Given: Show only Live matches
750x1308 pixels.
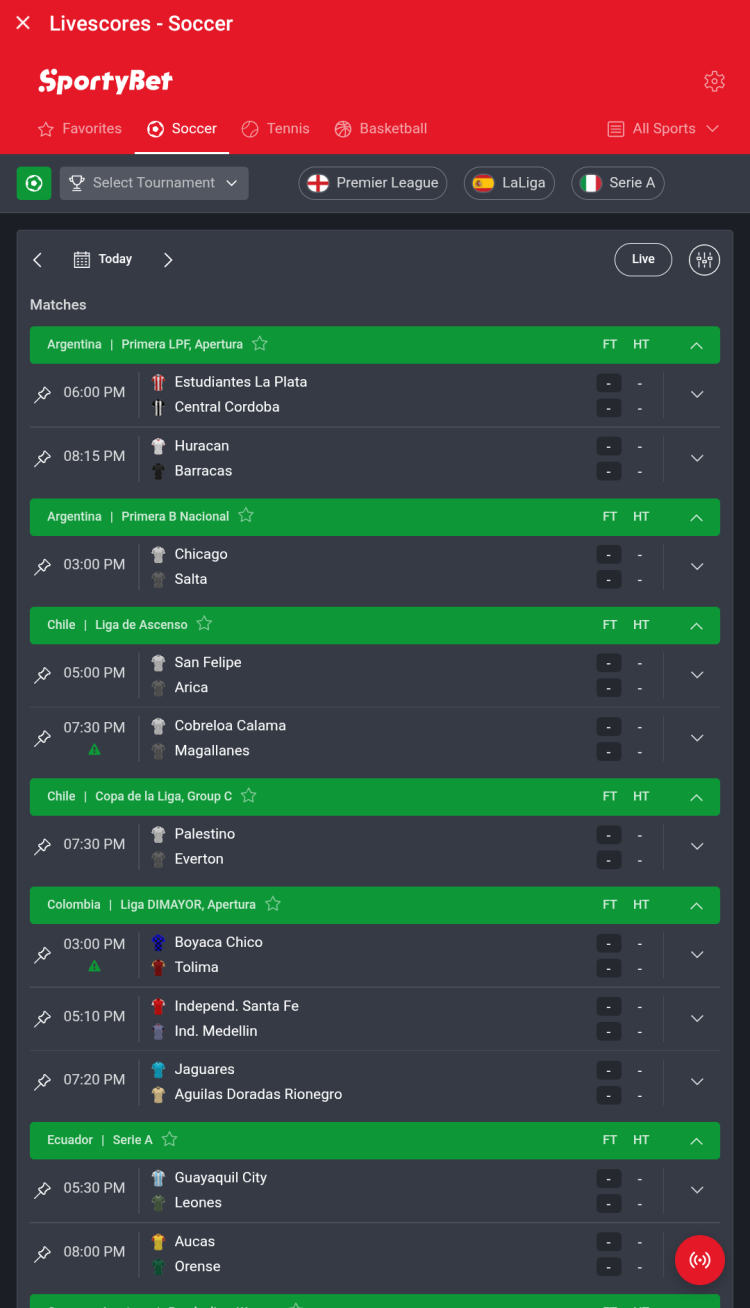Looking at the screenshot, I should point(643,260).
